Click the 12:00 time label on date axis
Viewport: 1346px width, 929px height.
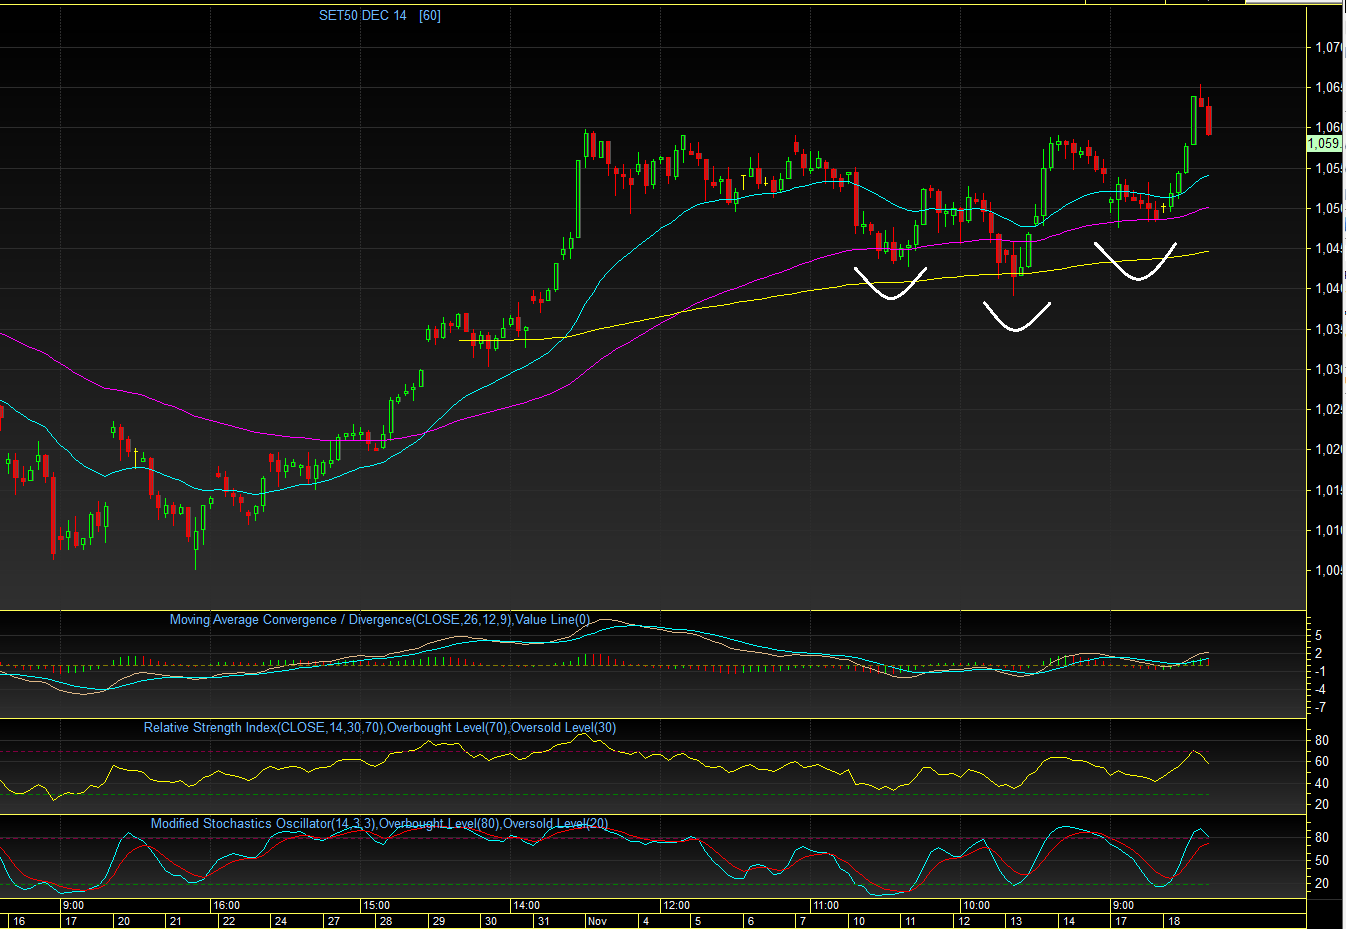676,905
